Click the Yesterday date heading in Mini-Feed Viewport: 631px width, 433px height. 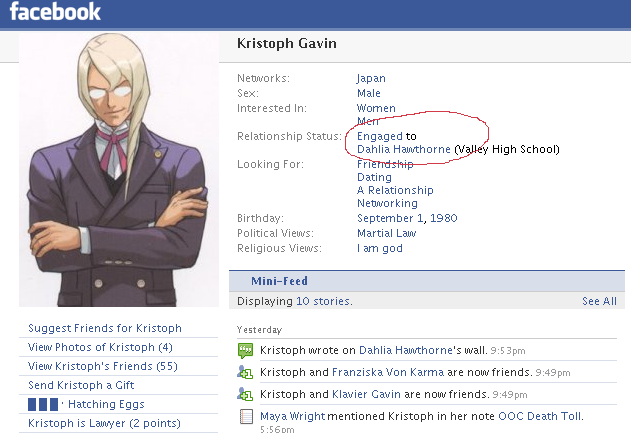(259, 330)
